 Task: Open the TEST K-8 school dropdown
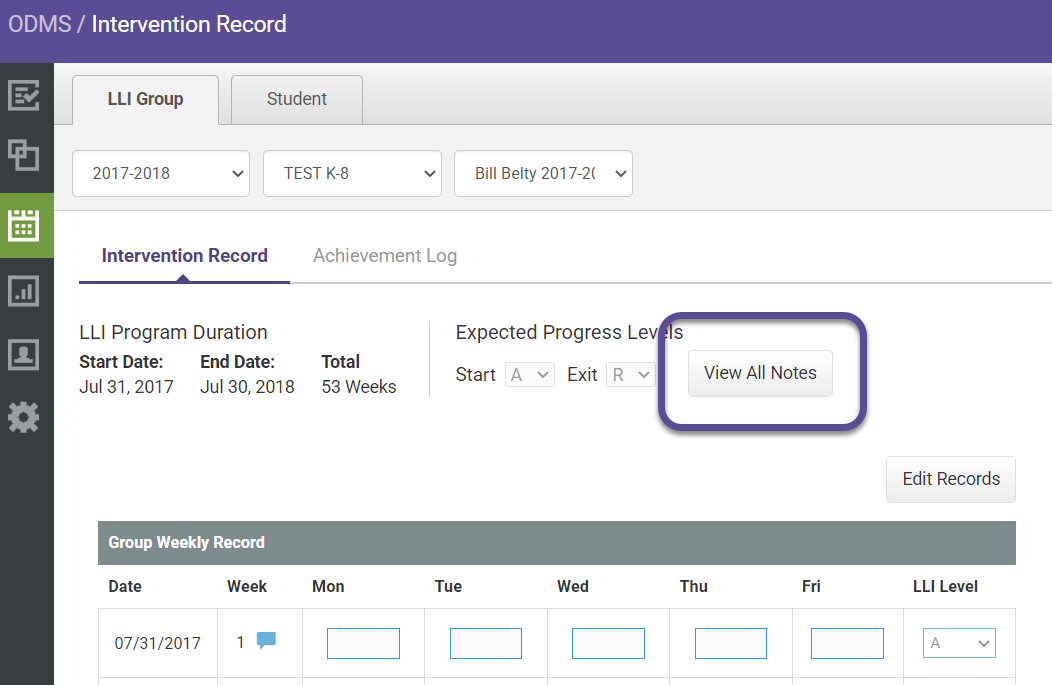(352, 173)
